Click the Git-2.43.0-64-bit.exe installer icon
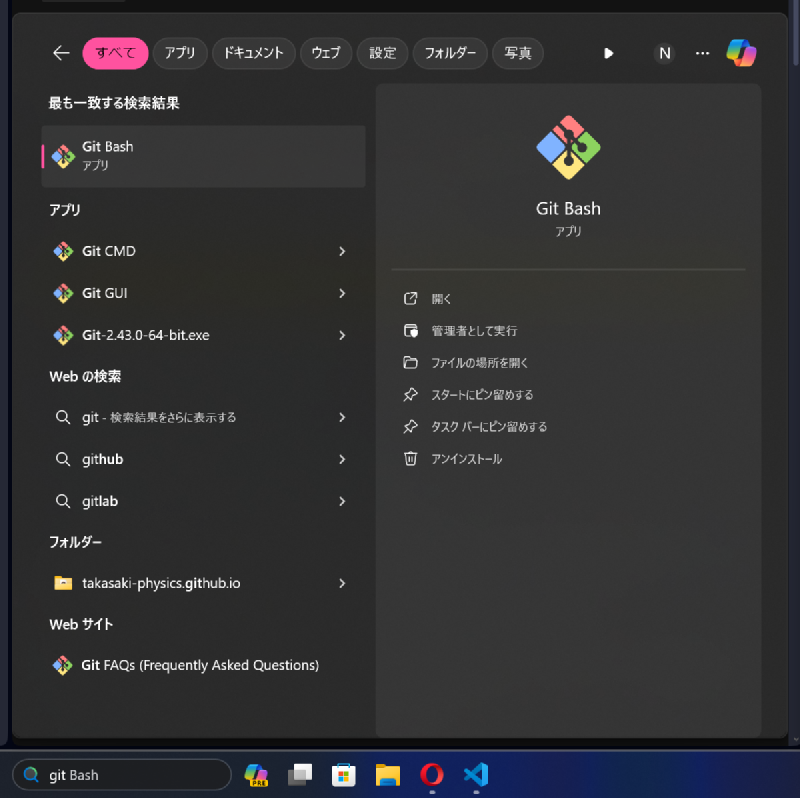The image size is (800, 798). coord(63,335)
